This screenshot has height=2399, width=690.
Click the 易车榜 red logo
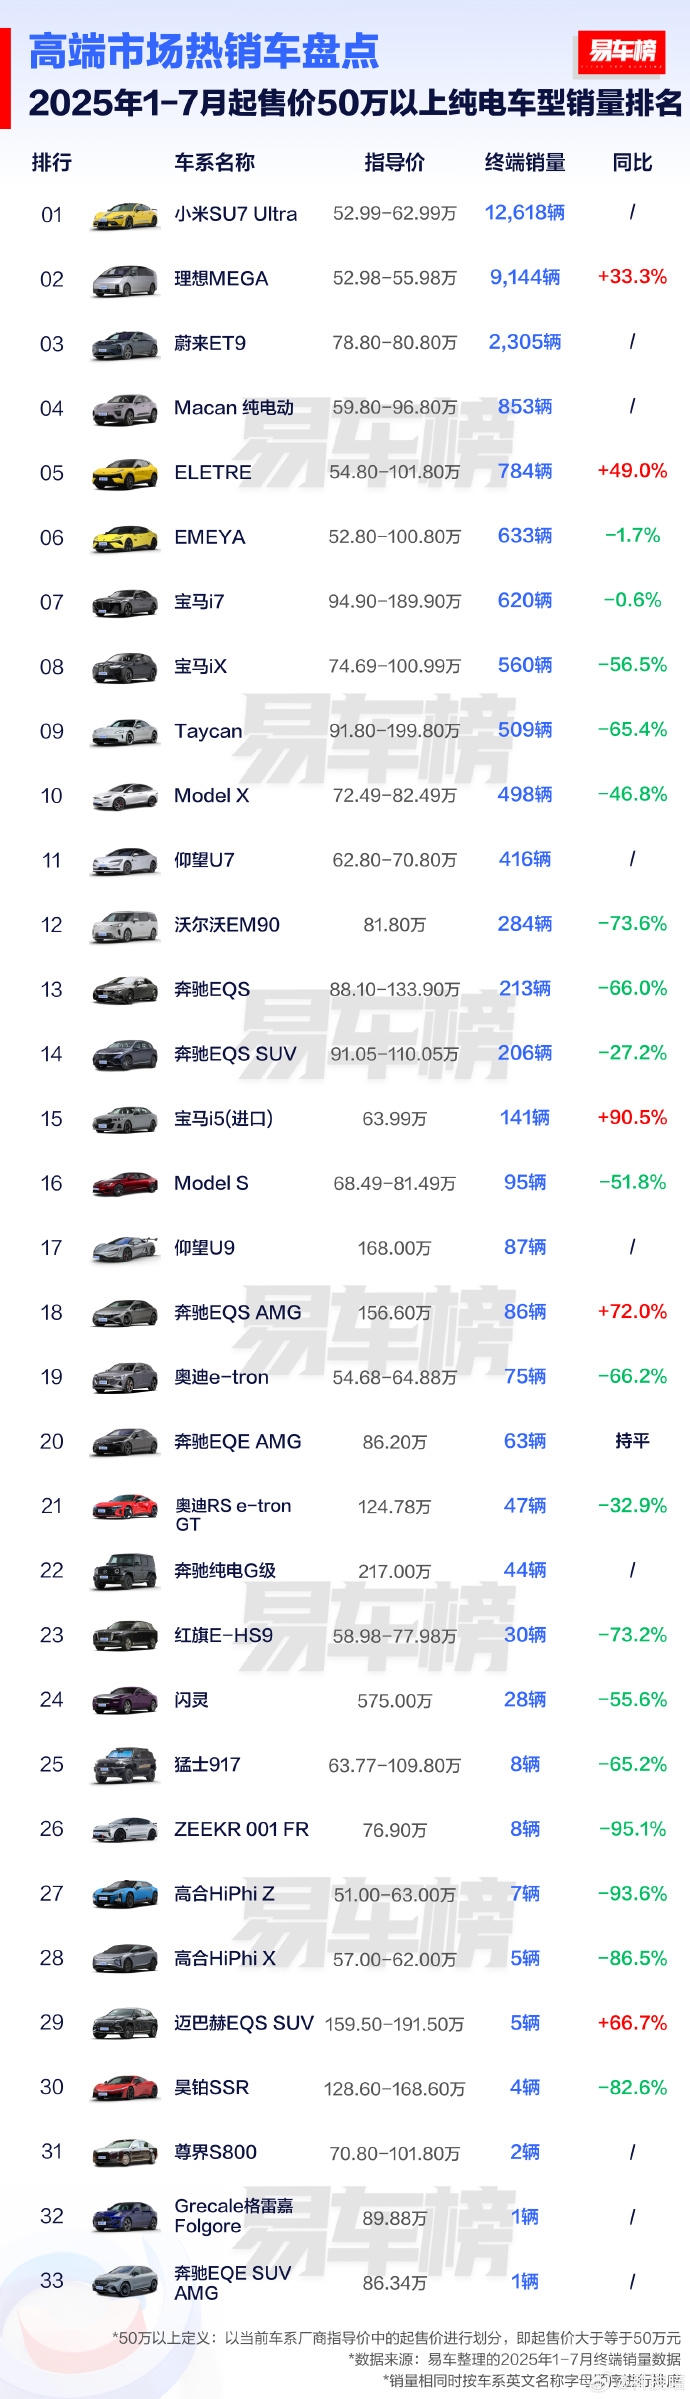point(622,51)
